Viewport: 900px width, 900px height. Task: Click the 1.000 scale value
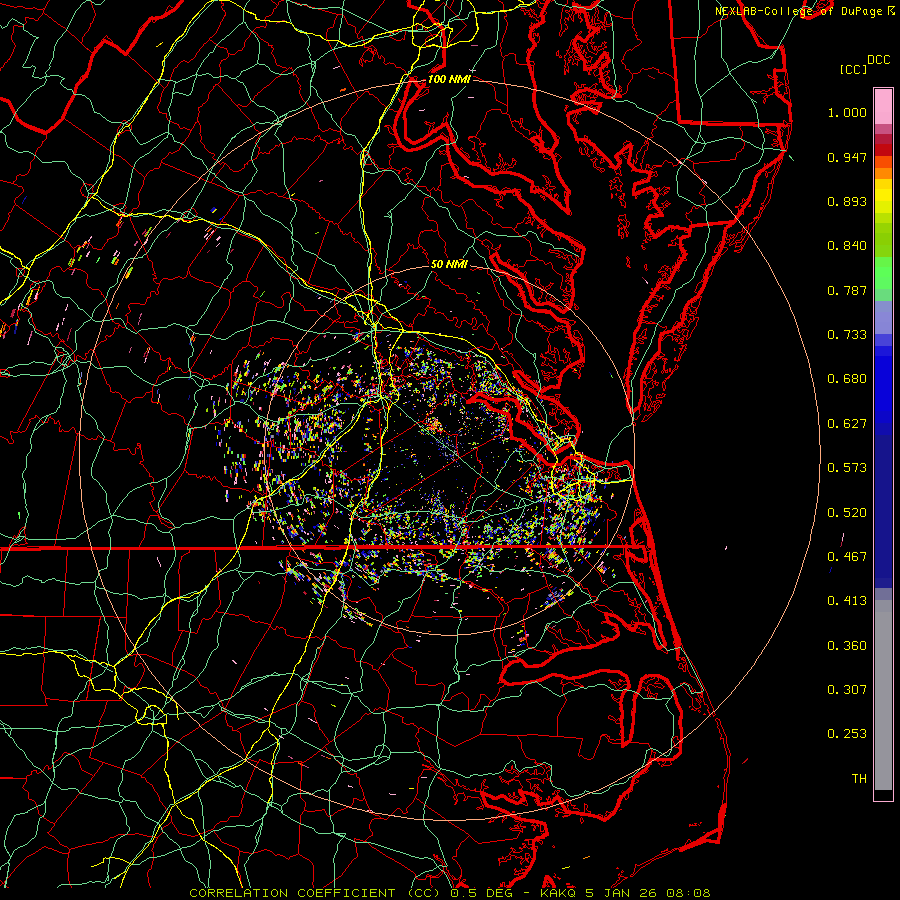[847, 113]
